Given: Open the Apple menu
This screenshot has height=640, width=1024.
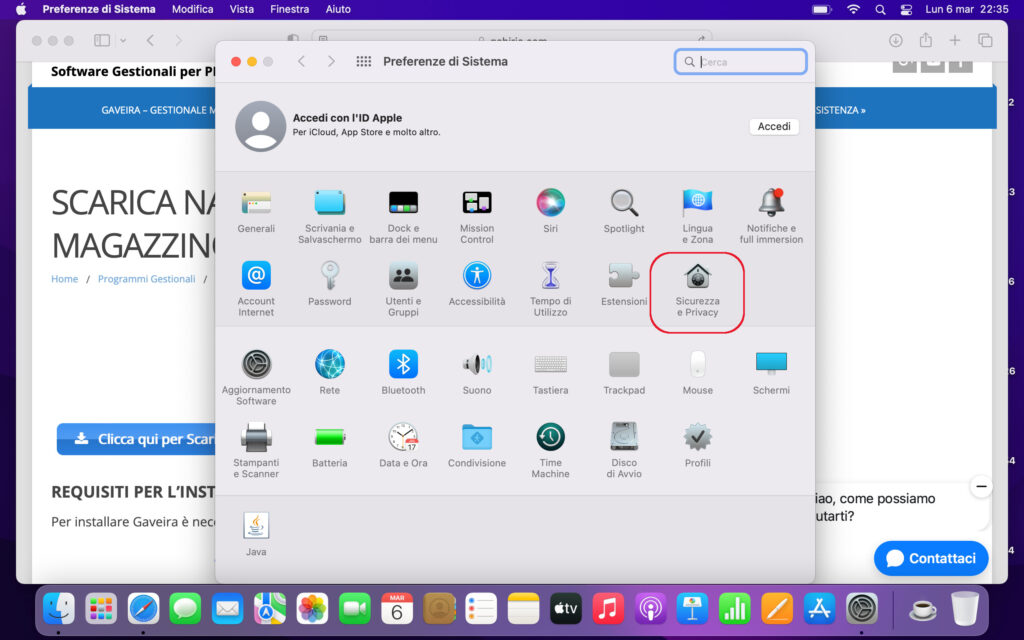Looking at the screenshot, I should (x=21, y=9).
